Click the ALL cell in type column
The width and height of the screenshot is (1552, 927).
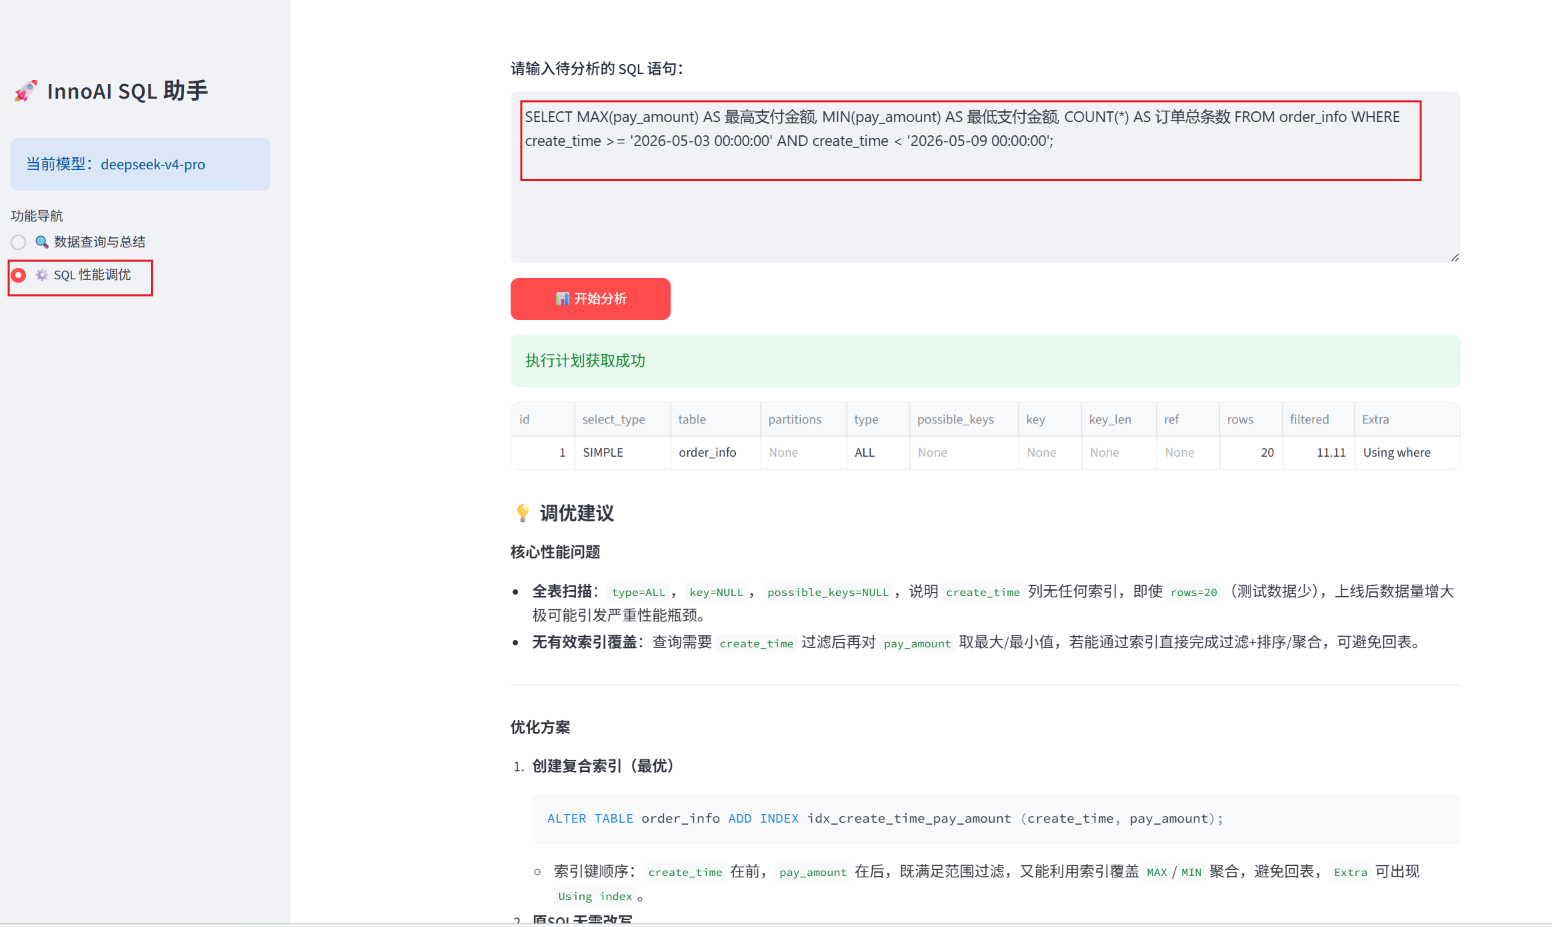(877, 453)
